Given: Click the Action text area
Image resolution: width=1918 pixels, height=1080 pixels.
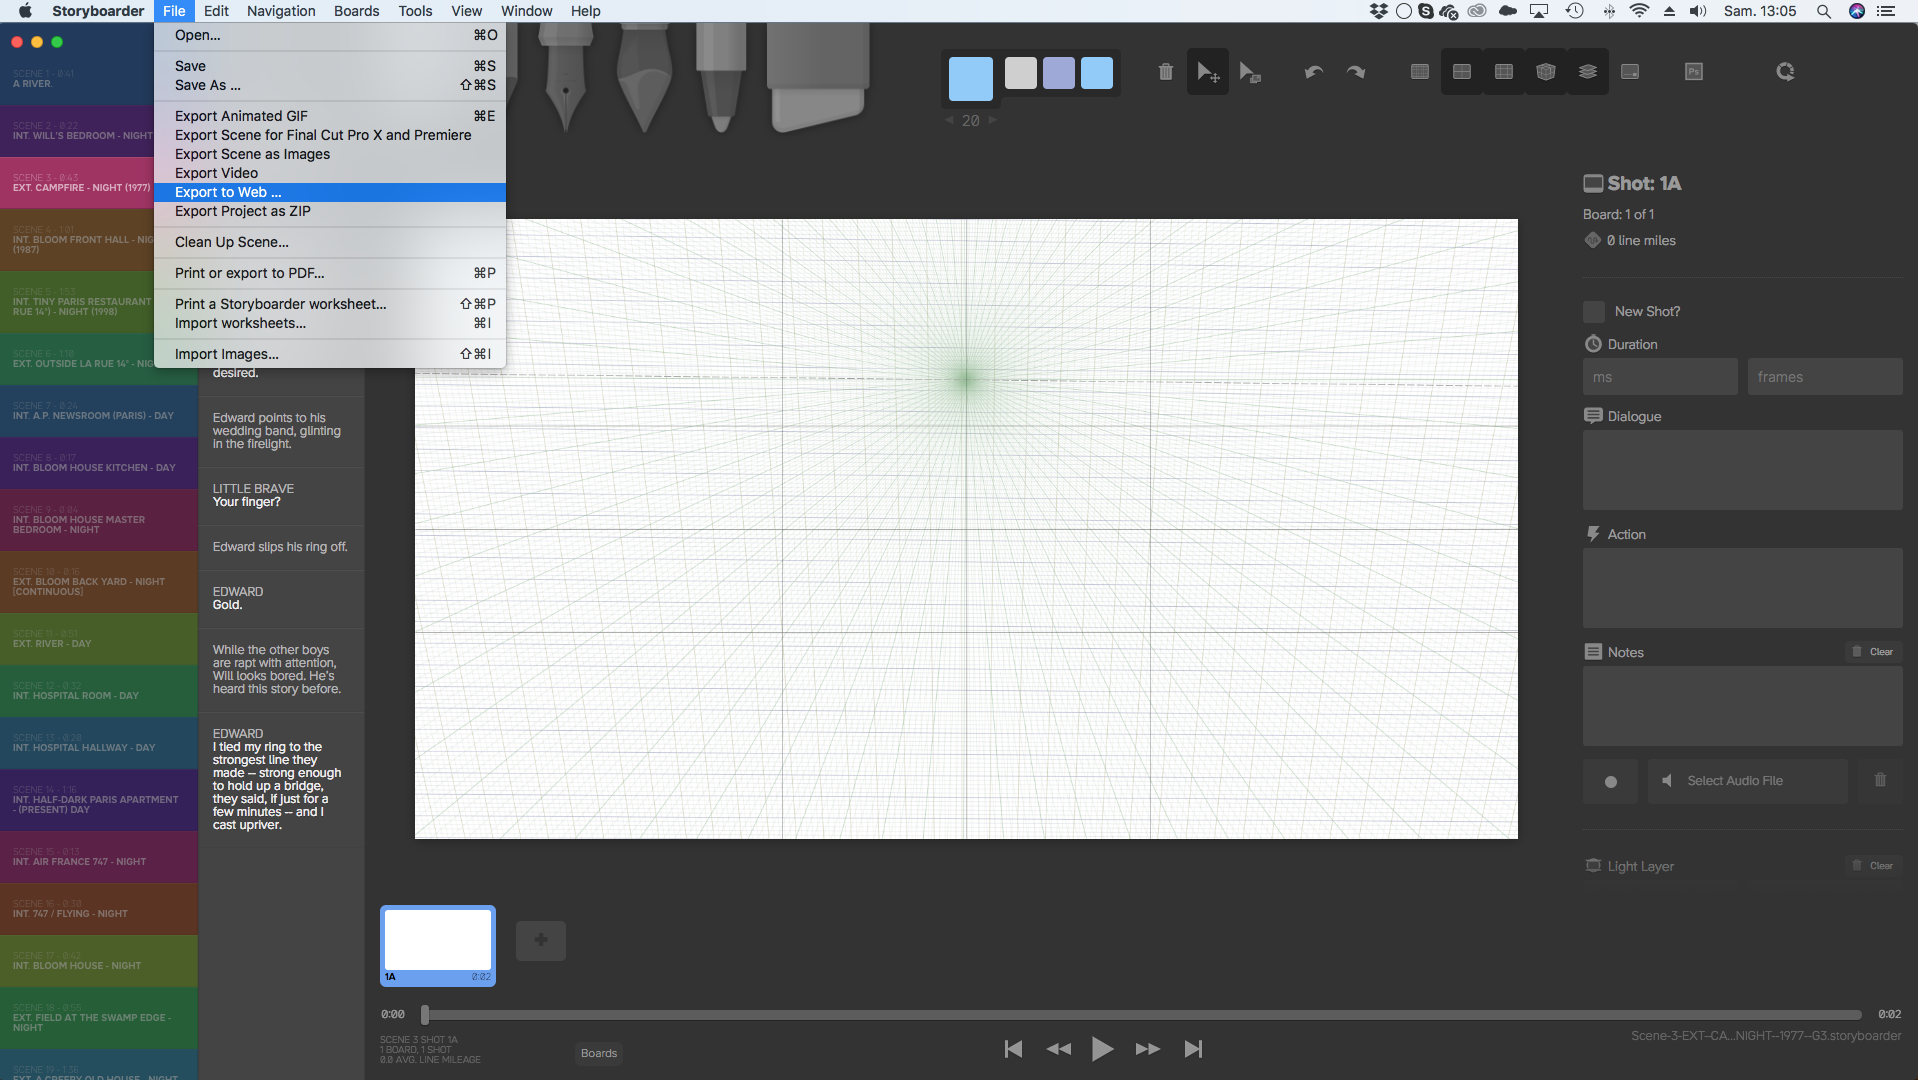Looking at the screenshot, I should [x=1742, y=588].
